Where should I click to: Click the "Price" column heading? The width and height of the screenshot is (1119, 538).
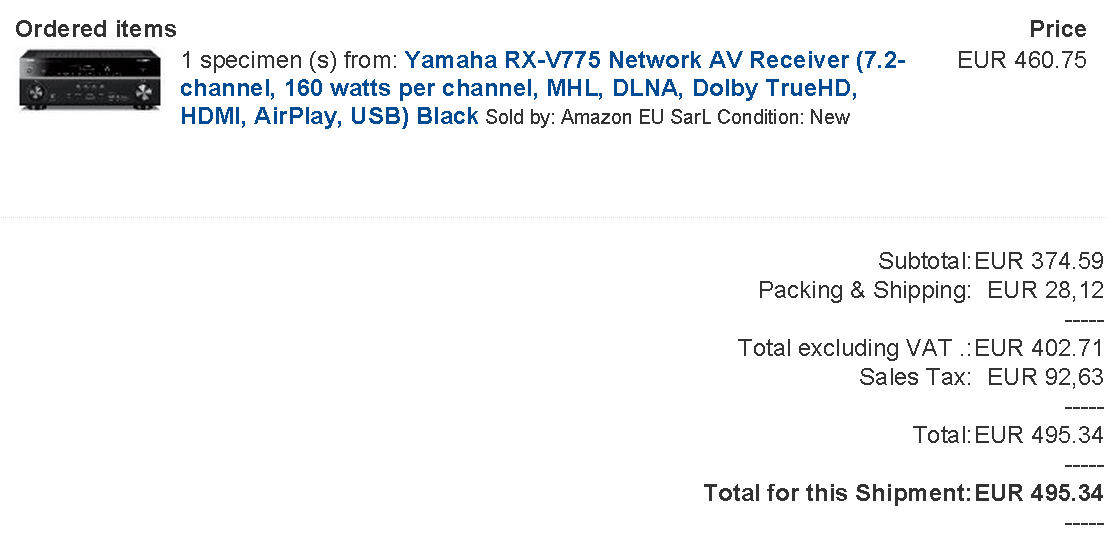click(x=1057, y=29)
